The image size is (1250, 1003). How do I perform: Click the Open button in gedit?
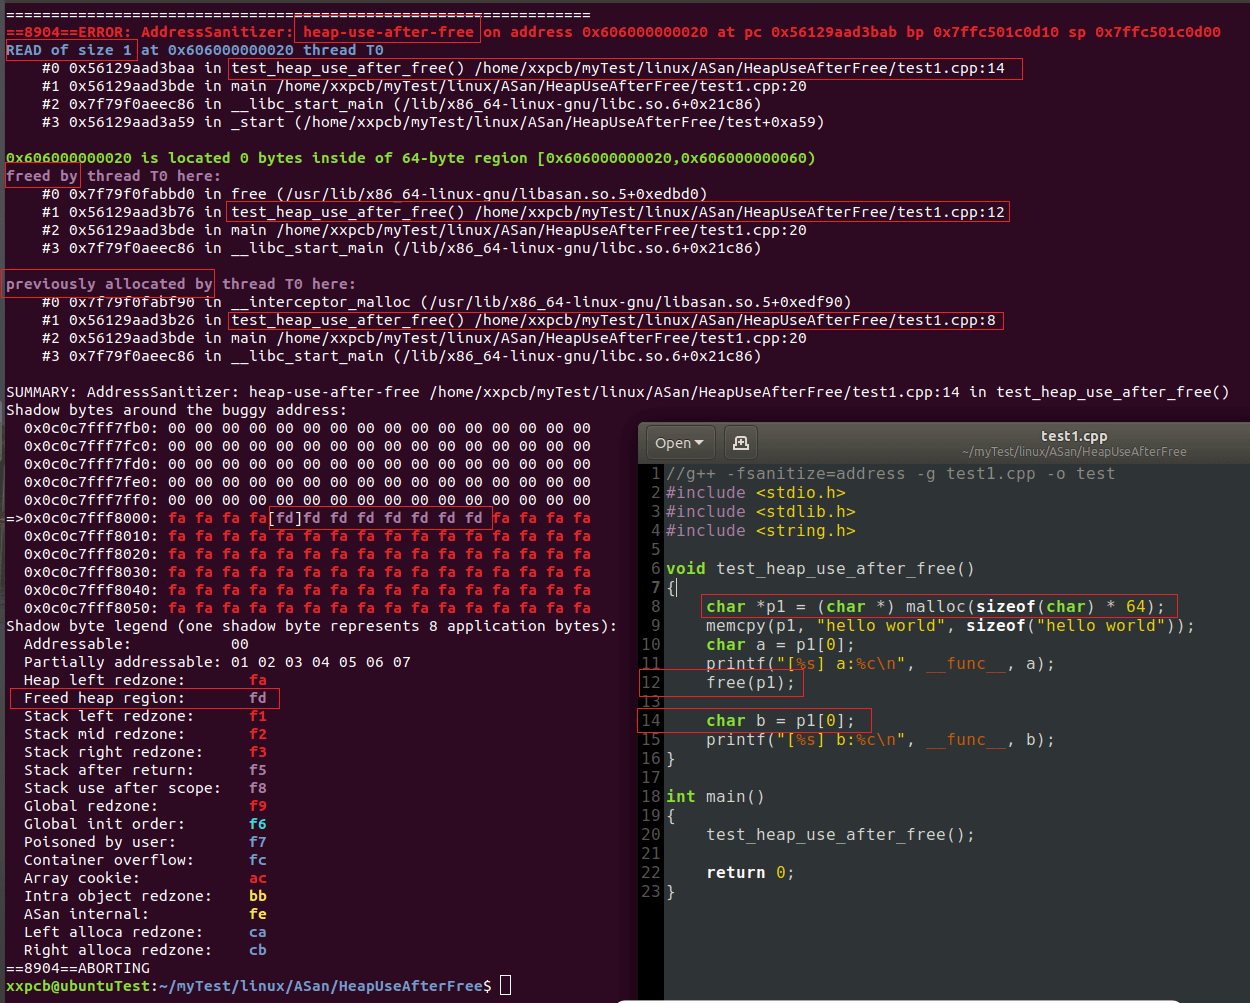tap(679, 442)
